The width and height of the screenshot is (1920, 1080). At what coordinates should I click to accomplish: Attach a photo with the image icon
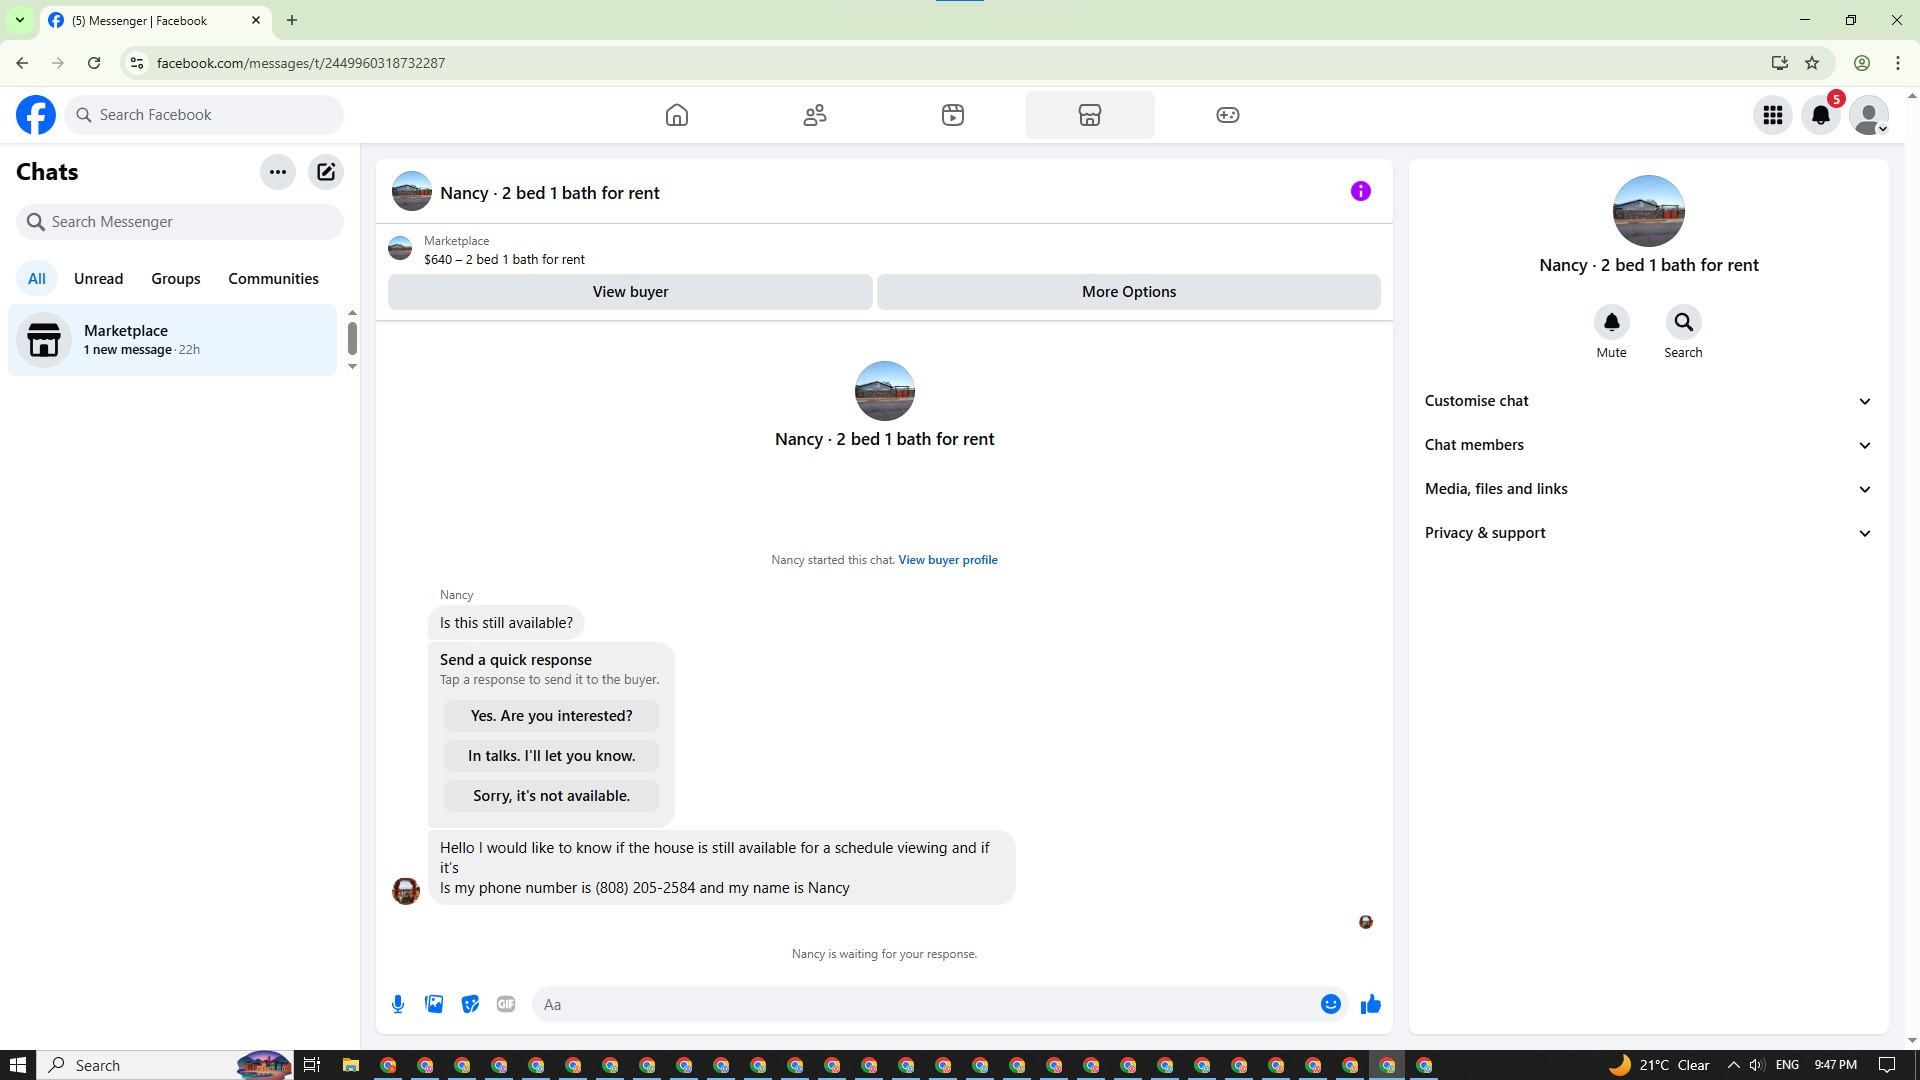[x=434, y=1004]
